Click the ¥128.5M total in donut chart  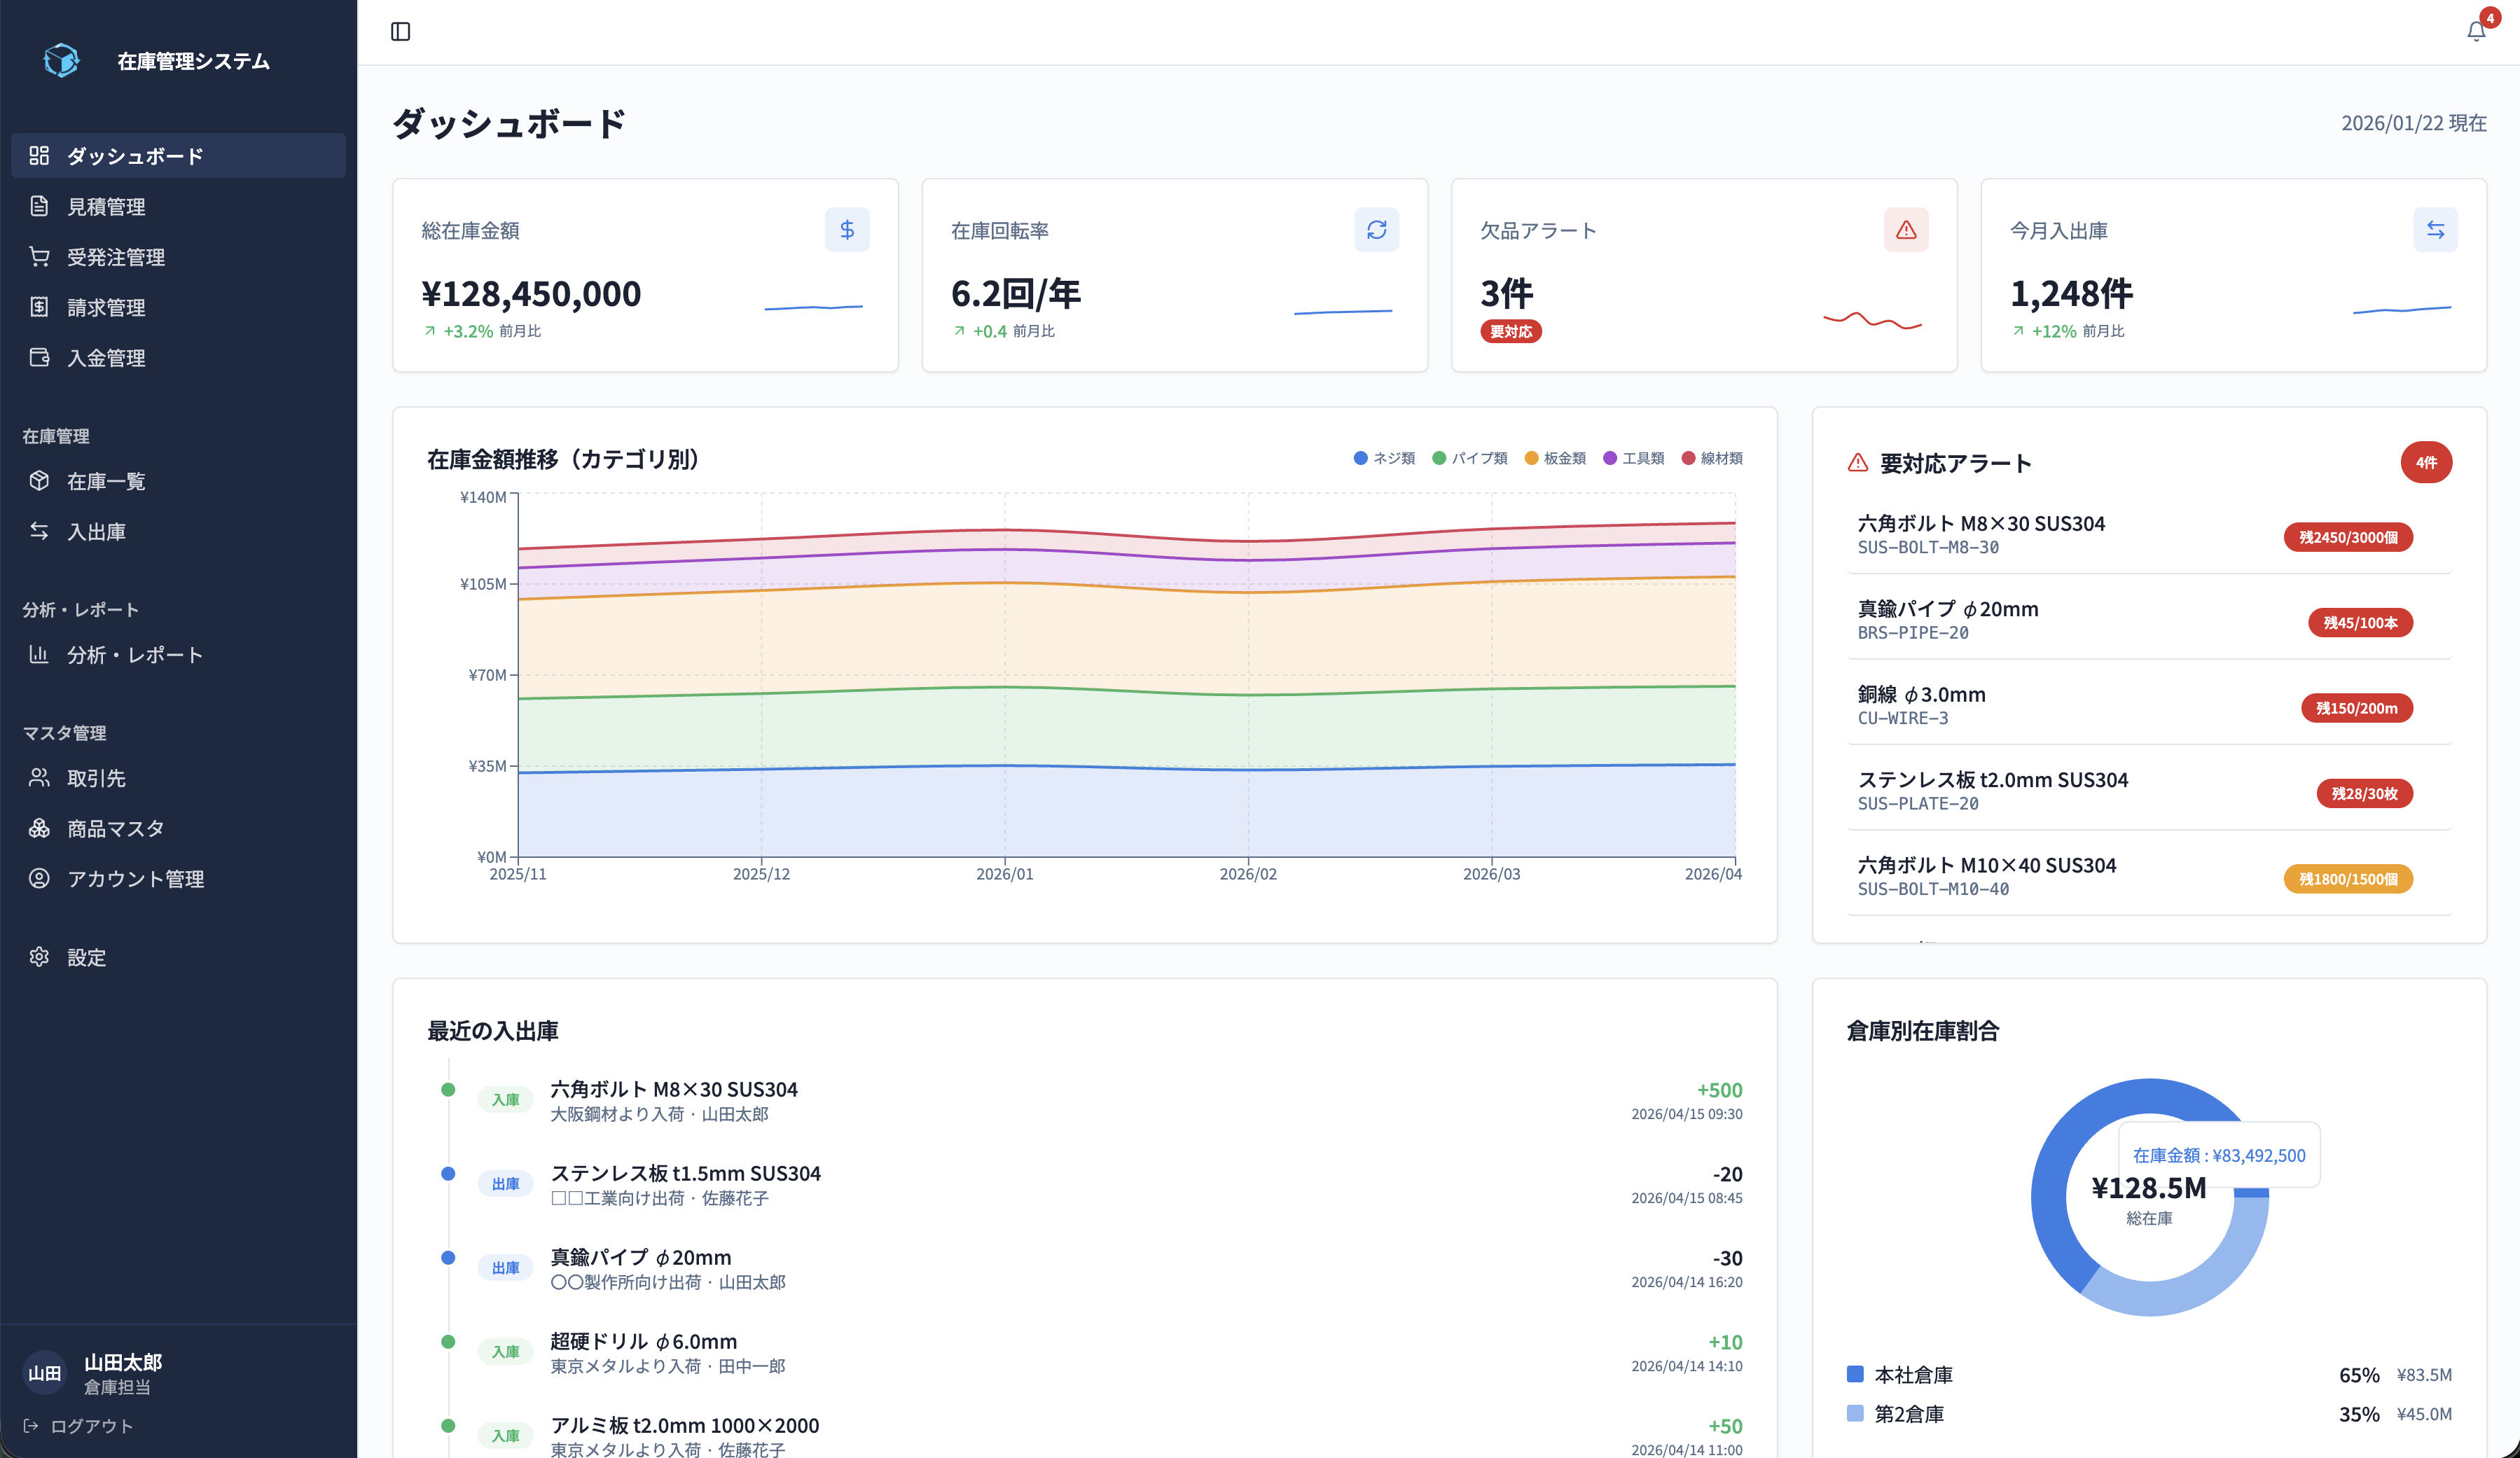pos(2148,1187)
